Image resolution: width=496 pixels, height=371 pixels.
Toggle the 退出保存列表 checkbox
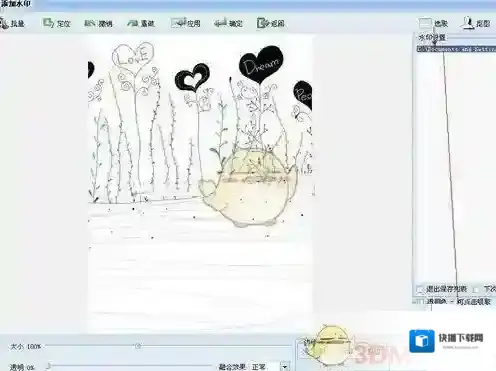tap(420, 289)
